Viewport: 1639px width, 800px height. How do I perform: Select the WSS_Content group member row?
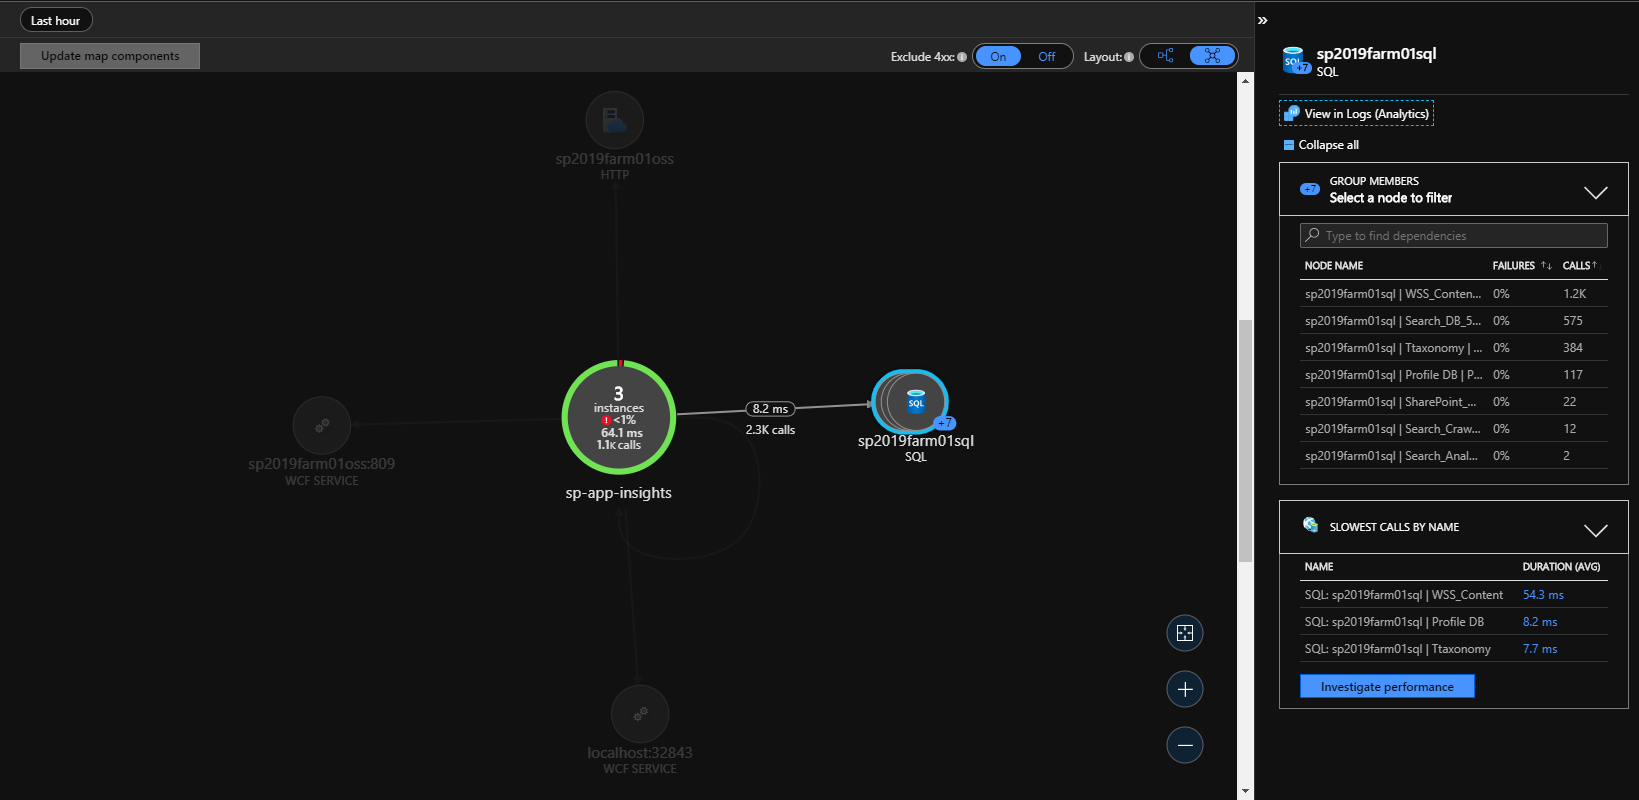pyautogui.click(x=1454, y=294)
